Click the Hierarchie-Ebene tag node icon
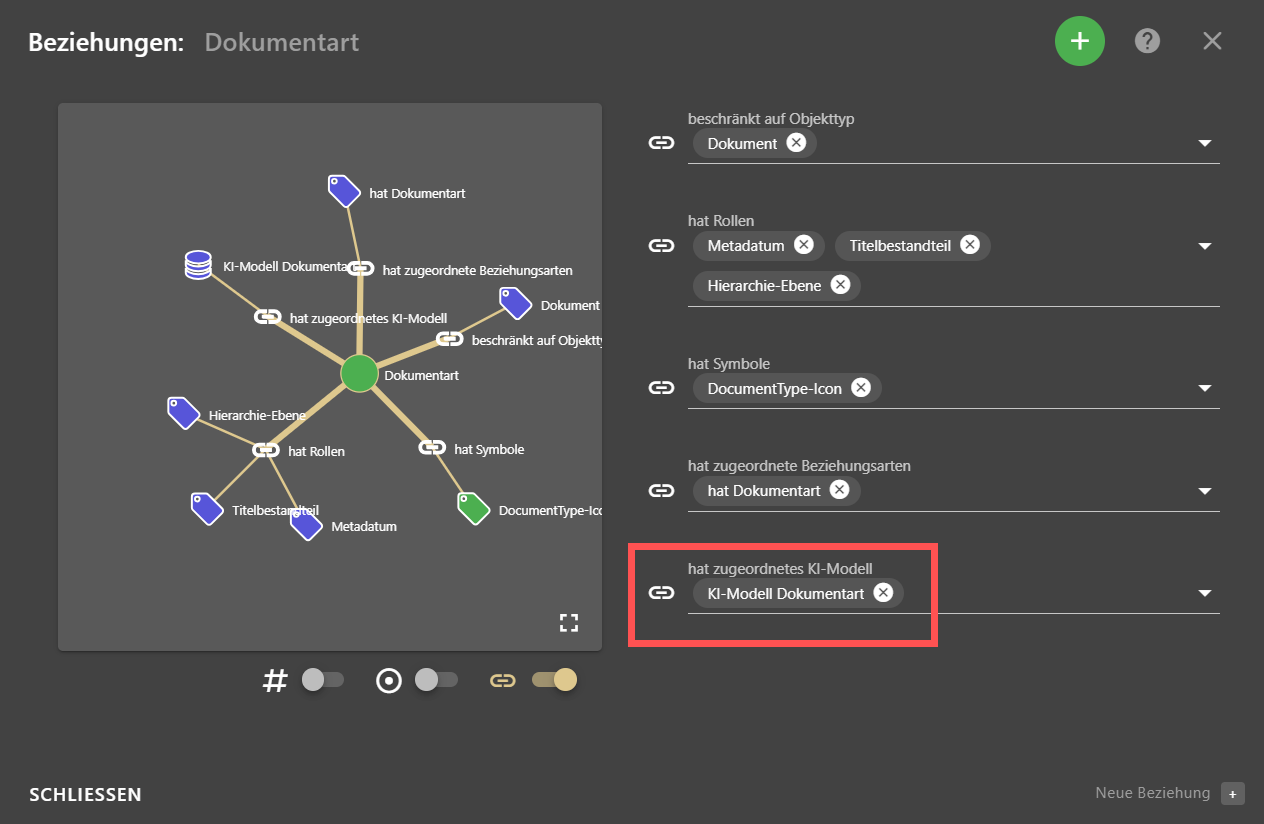Image resolution: width=1264 pixels, height=824 pixels. [183, 413]
